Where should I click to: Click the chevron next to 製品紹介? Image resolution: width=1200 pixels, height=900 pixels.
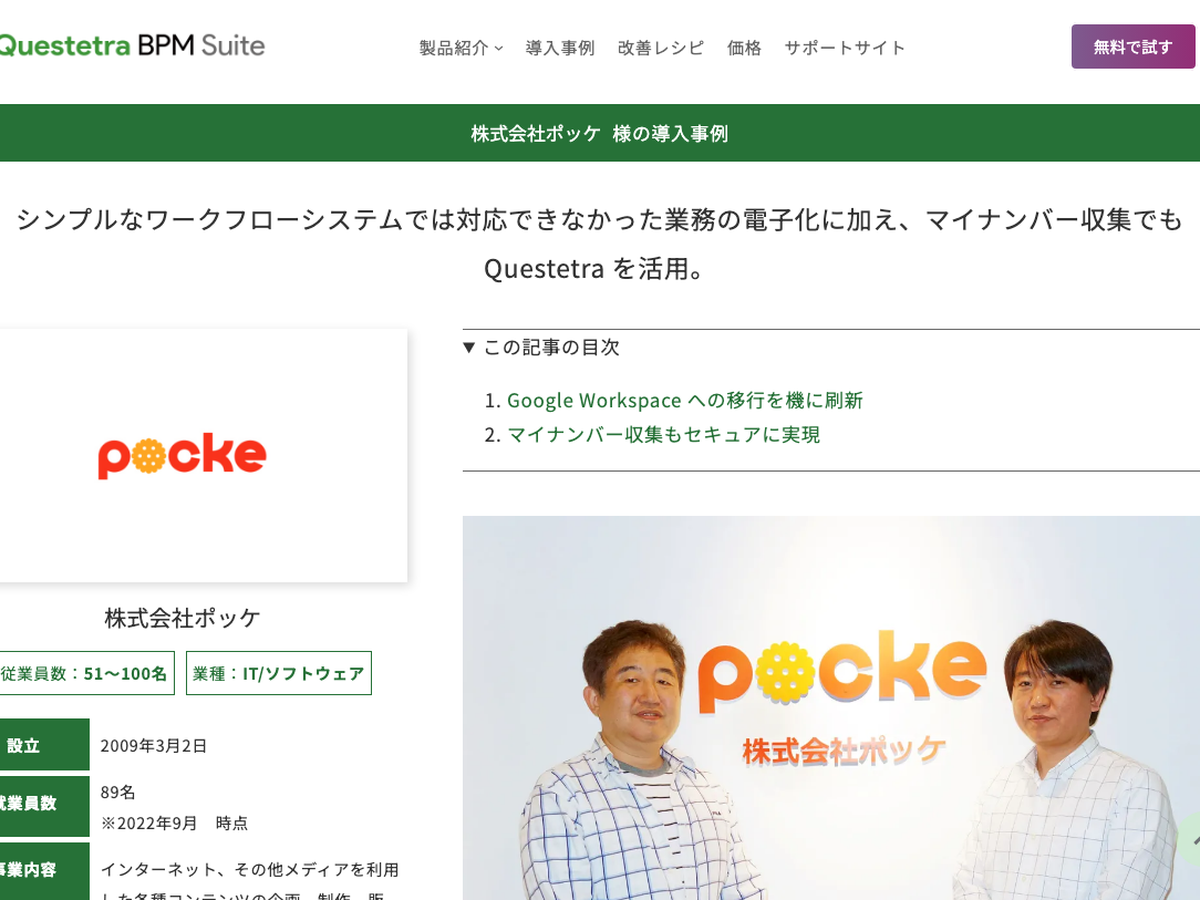point(498,48)
